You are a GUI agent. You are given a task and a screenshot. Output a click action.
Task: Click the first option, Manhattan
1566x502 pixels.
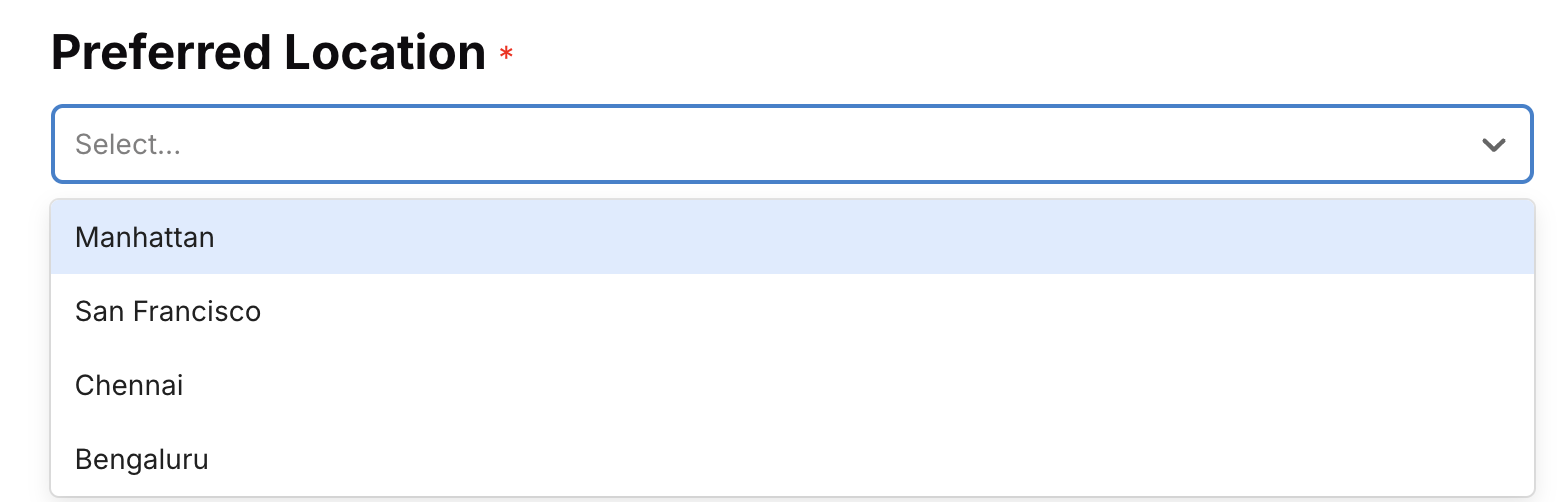pos(145,238)
